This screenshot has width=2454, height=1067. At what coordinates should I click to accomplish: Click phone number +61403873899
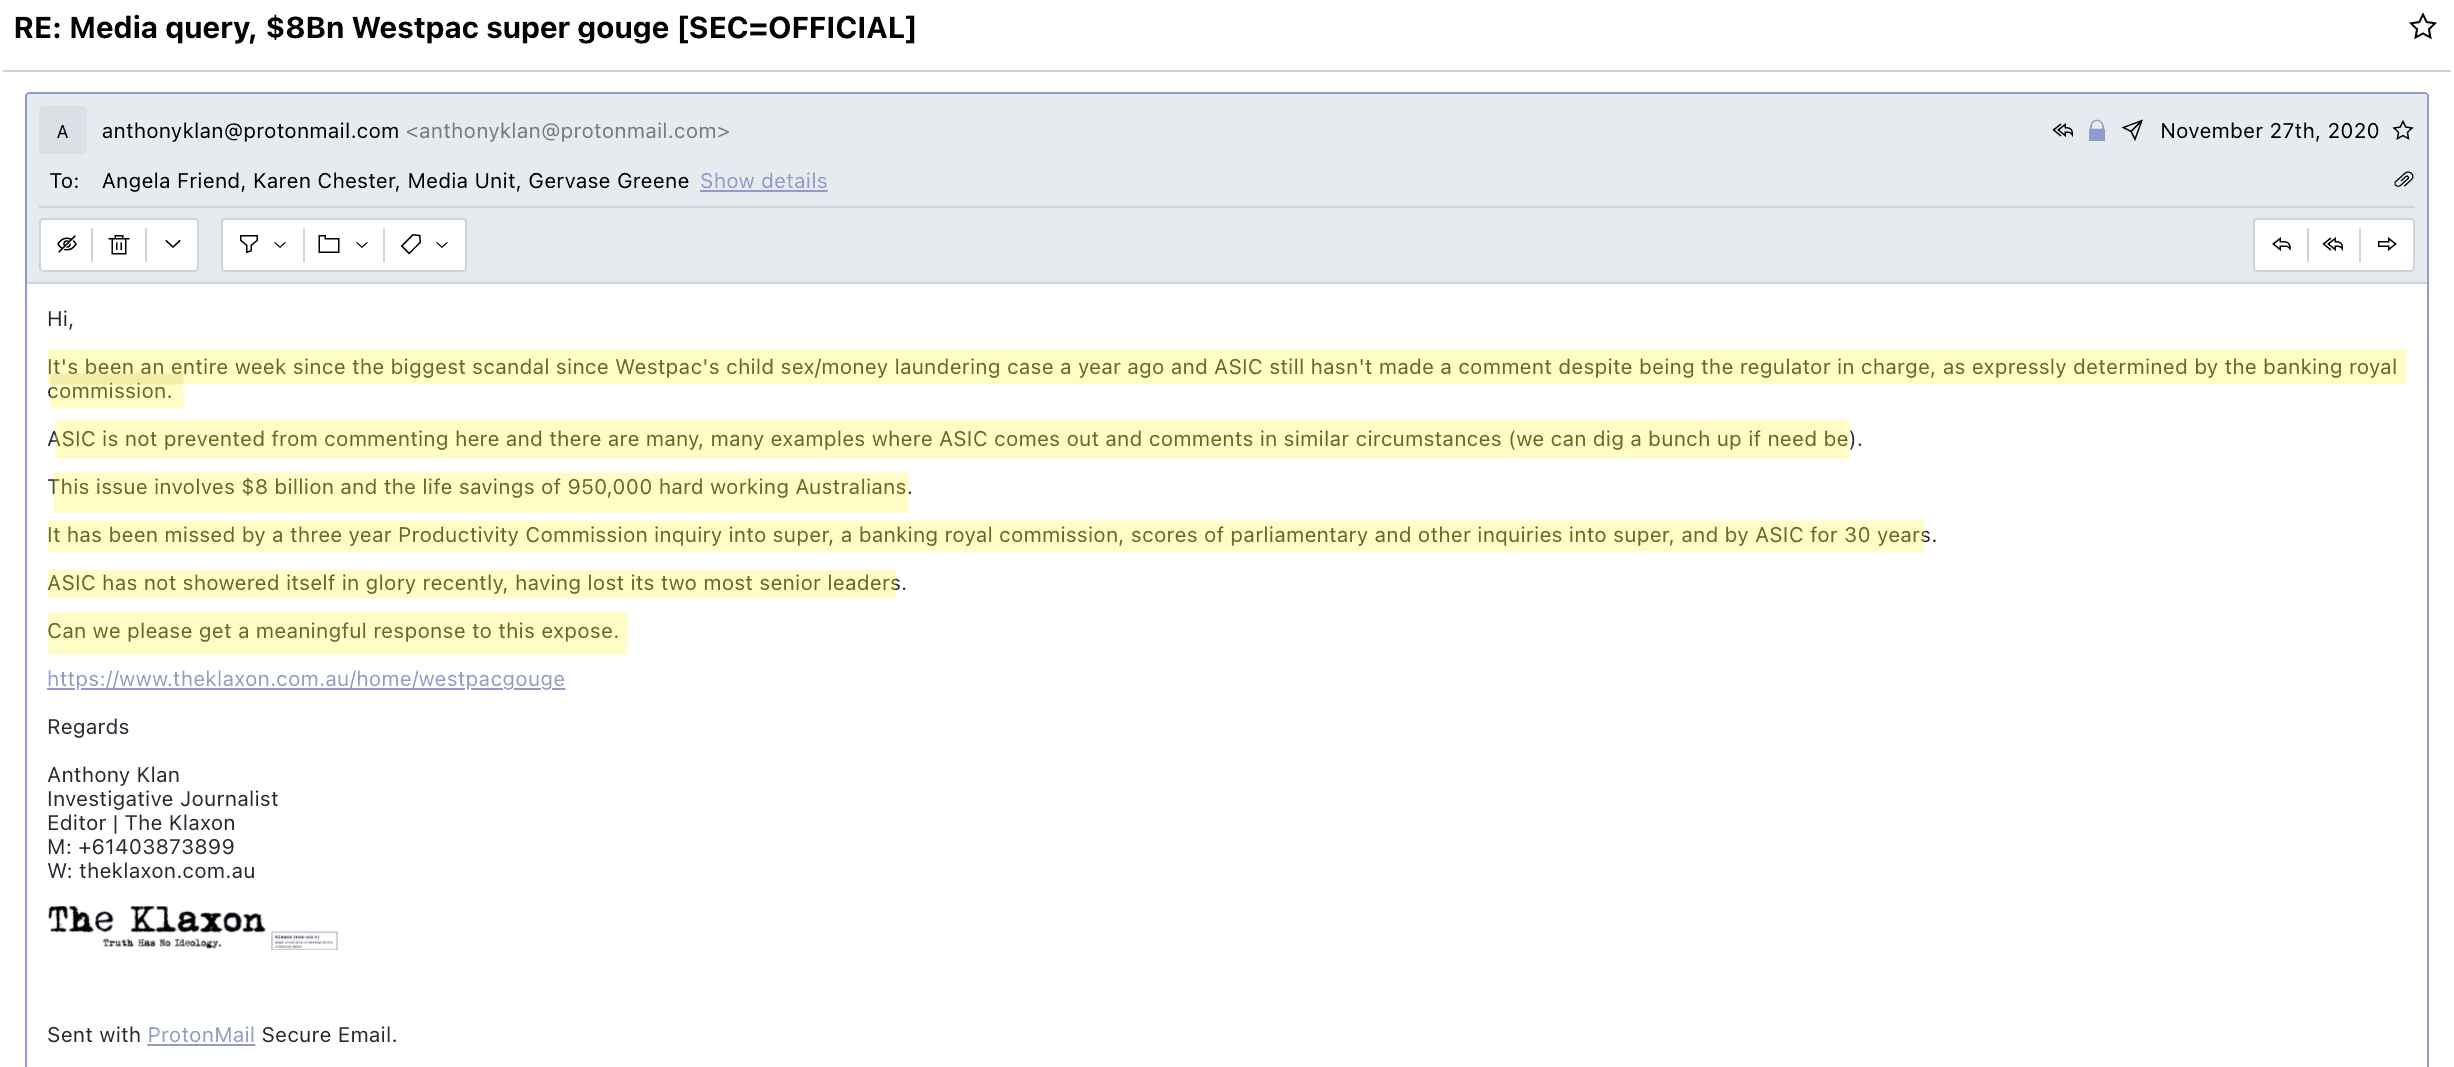click(x=156, y=847)
